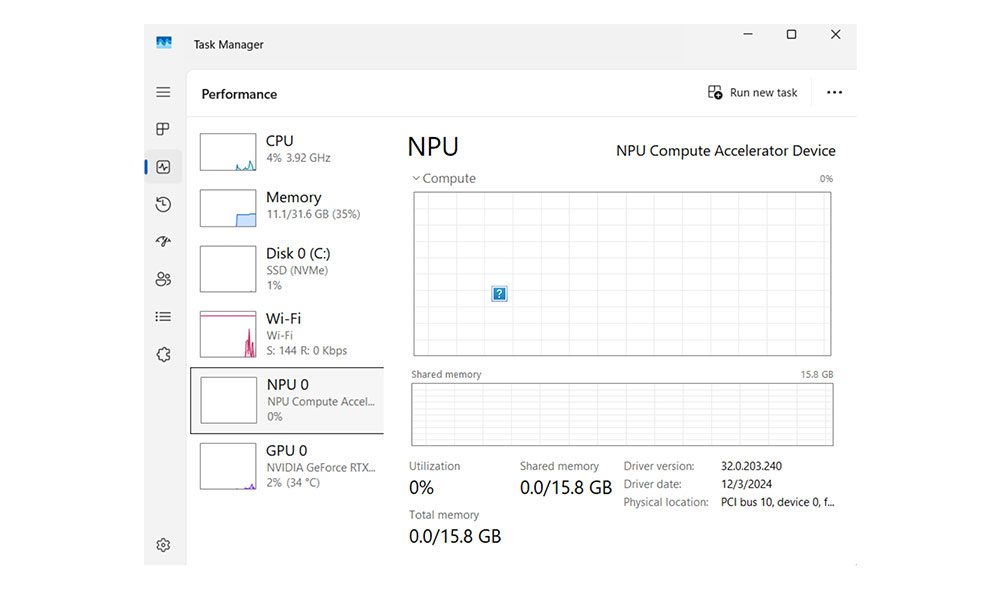The image size is (1000, 600).
Task: Open the Services puzzle icon
Action: (163, 354)
